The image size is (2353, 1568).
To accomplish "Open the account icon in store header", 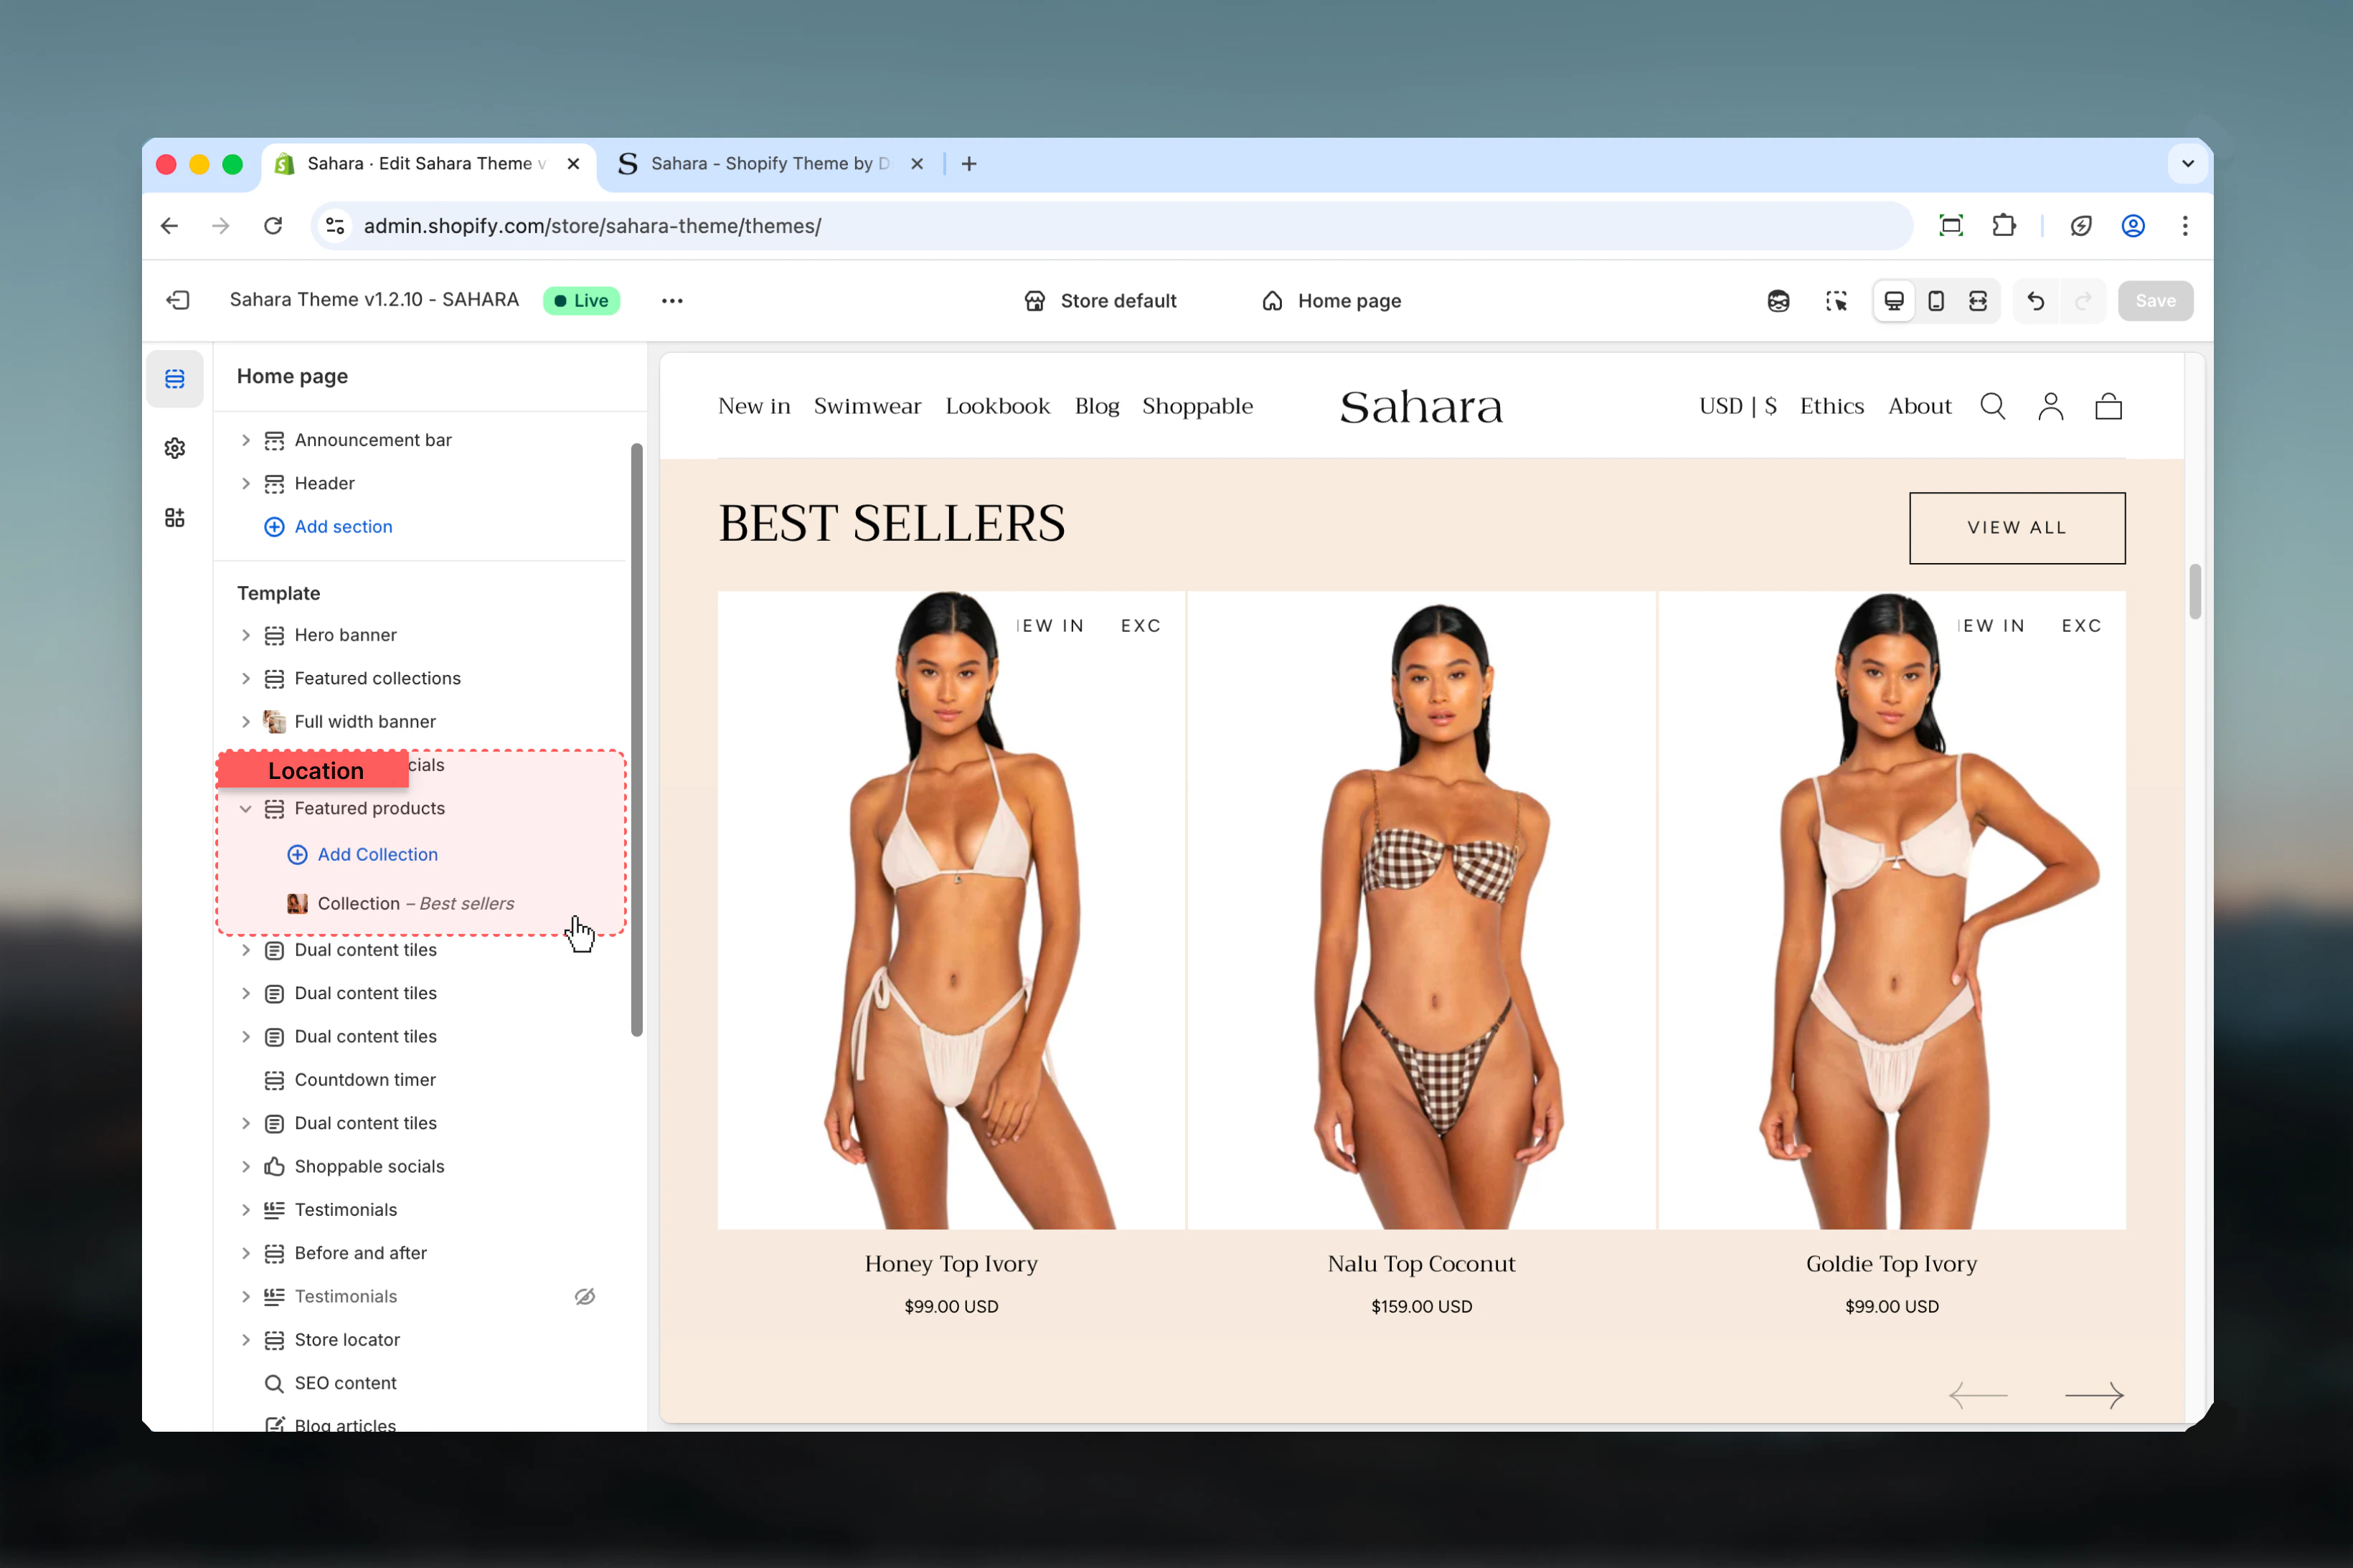I will (2051, 406).
